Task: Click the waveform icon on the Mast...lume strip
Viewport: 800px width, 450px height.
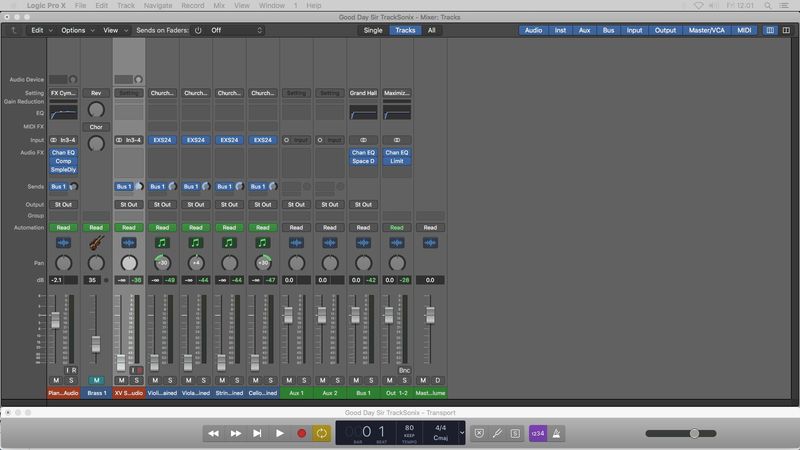Action: tap(430, 243)
